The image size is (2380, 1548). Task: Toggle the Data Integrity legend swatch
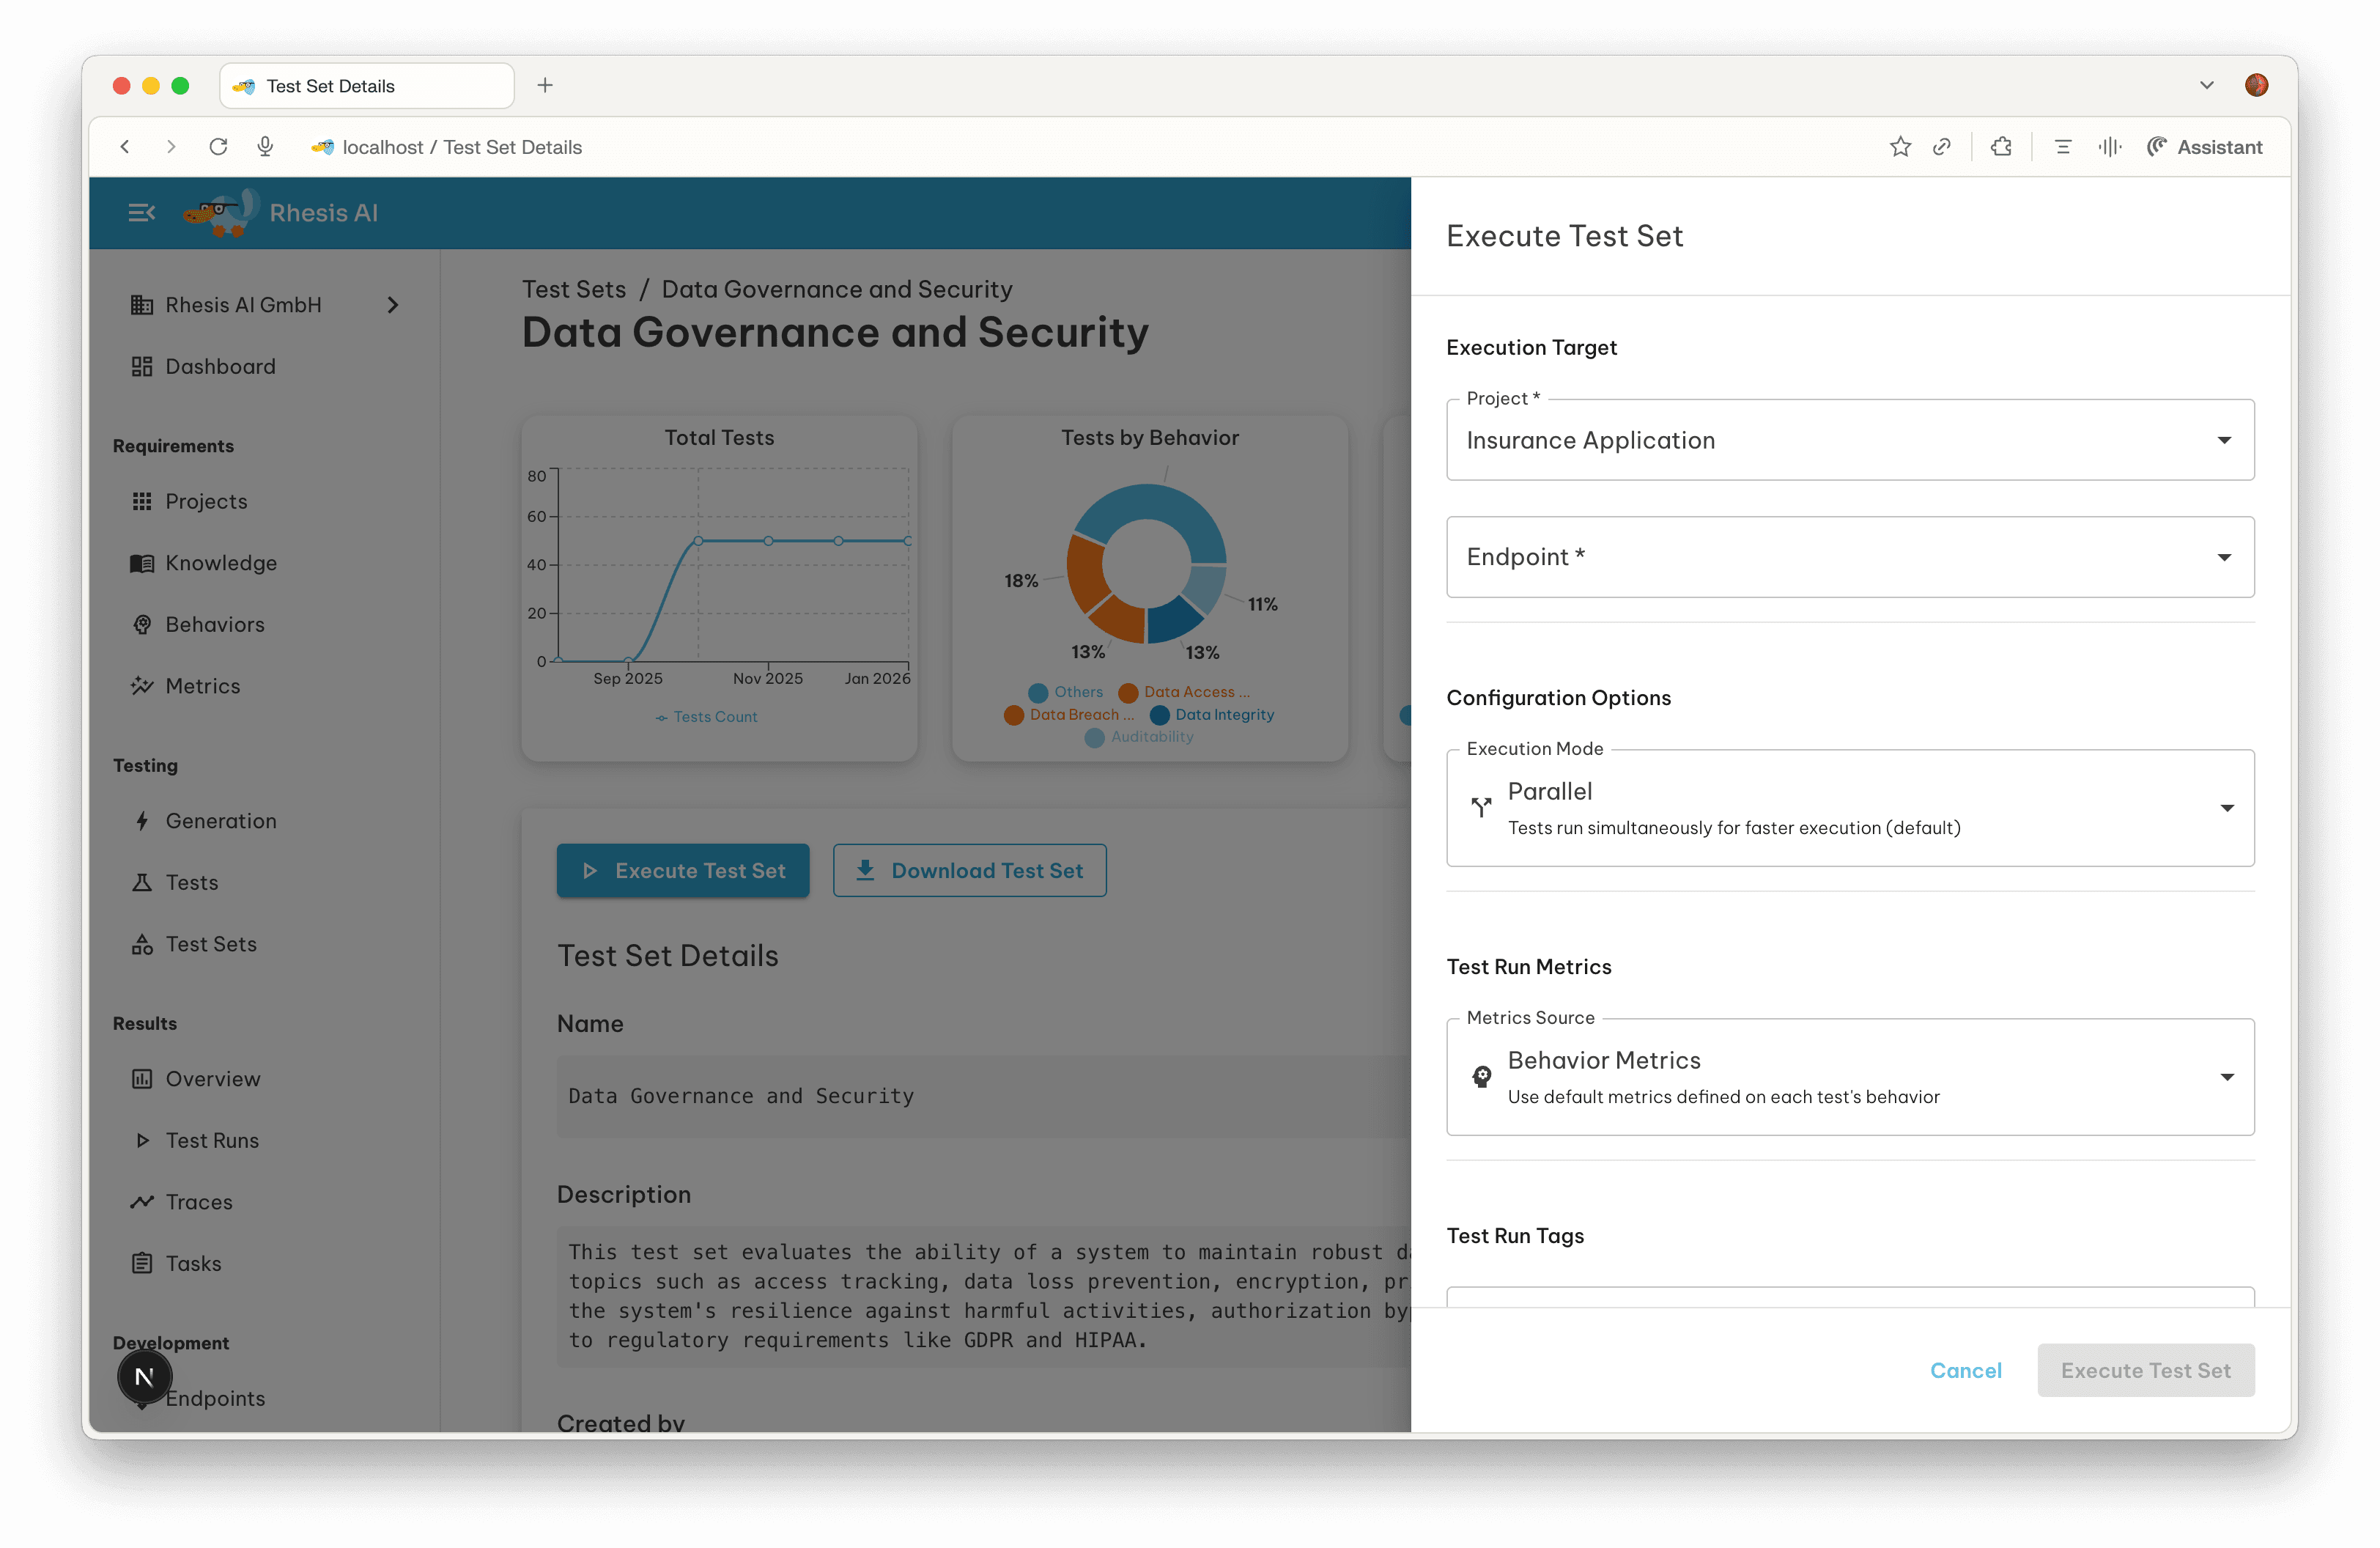pyautogui.click(x=1160, y=715)
